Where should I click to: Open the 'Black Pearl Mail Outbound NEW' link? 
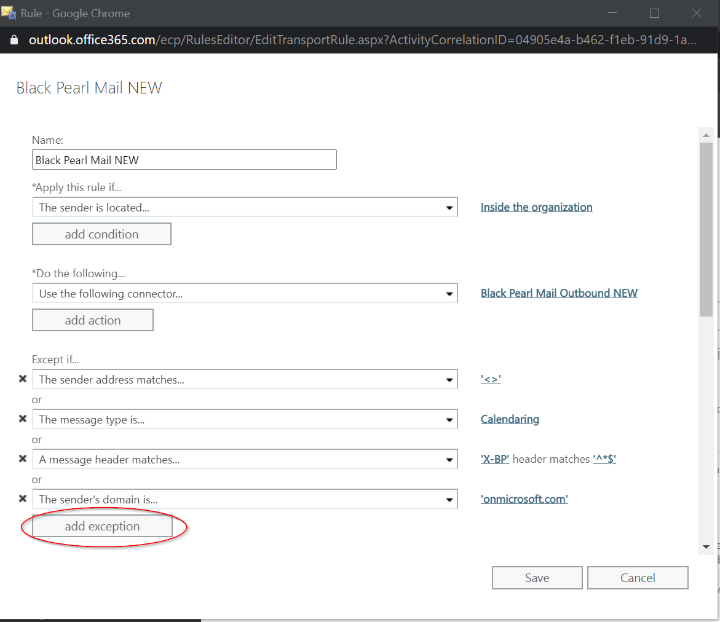(x=558, y=293)
